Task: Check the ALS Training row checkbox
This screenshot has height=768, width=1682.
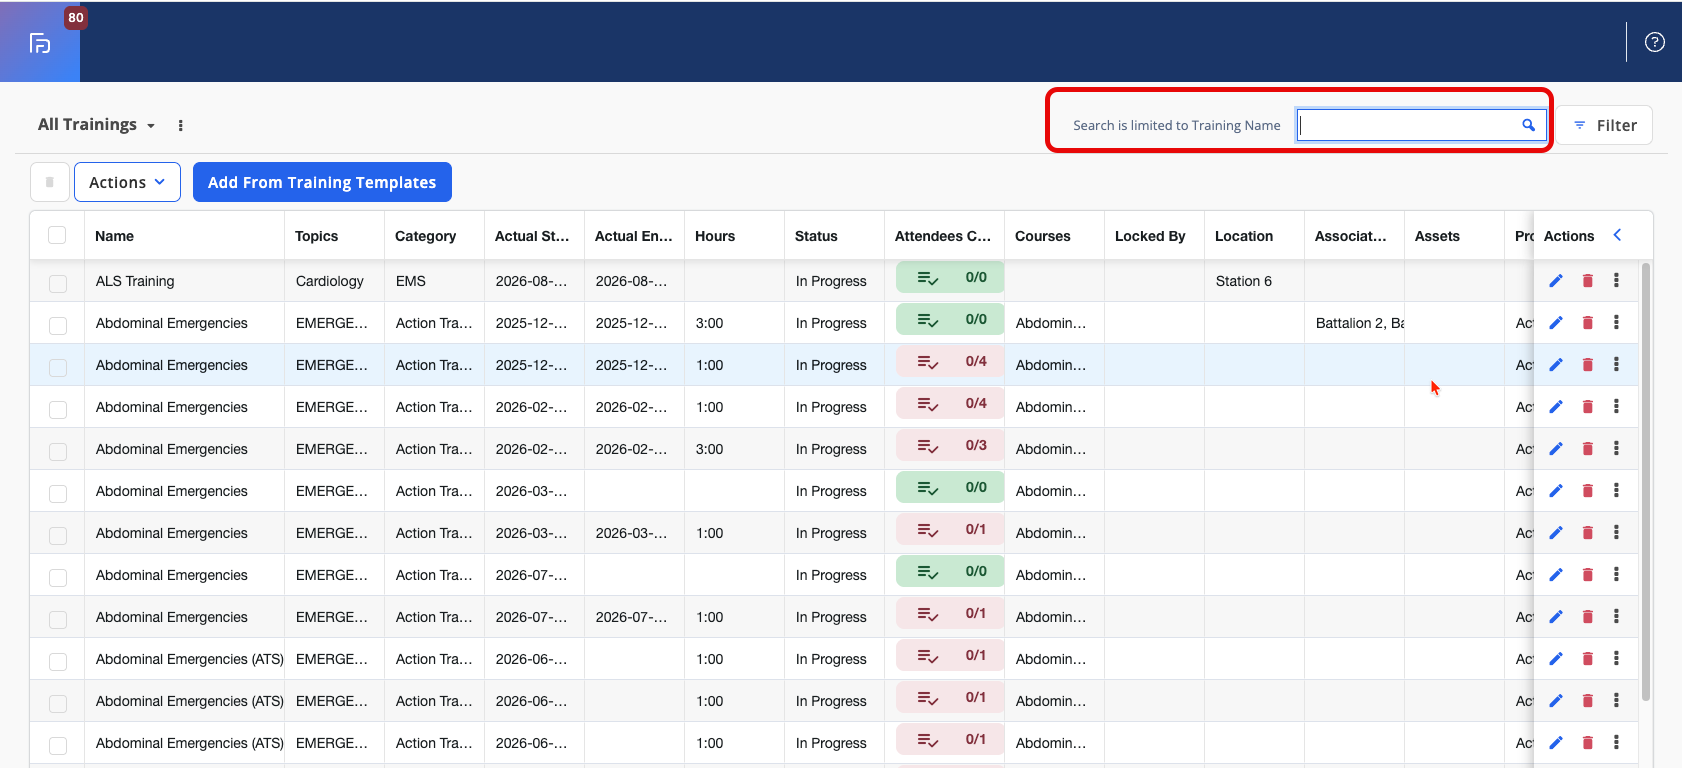Action: pyautogui.click(x=58, y=284)
